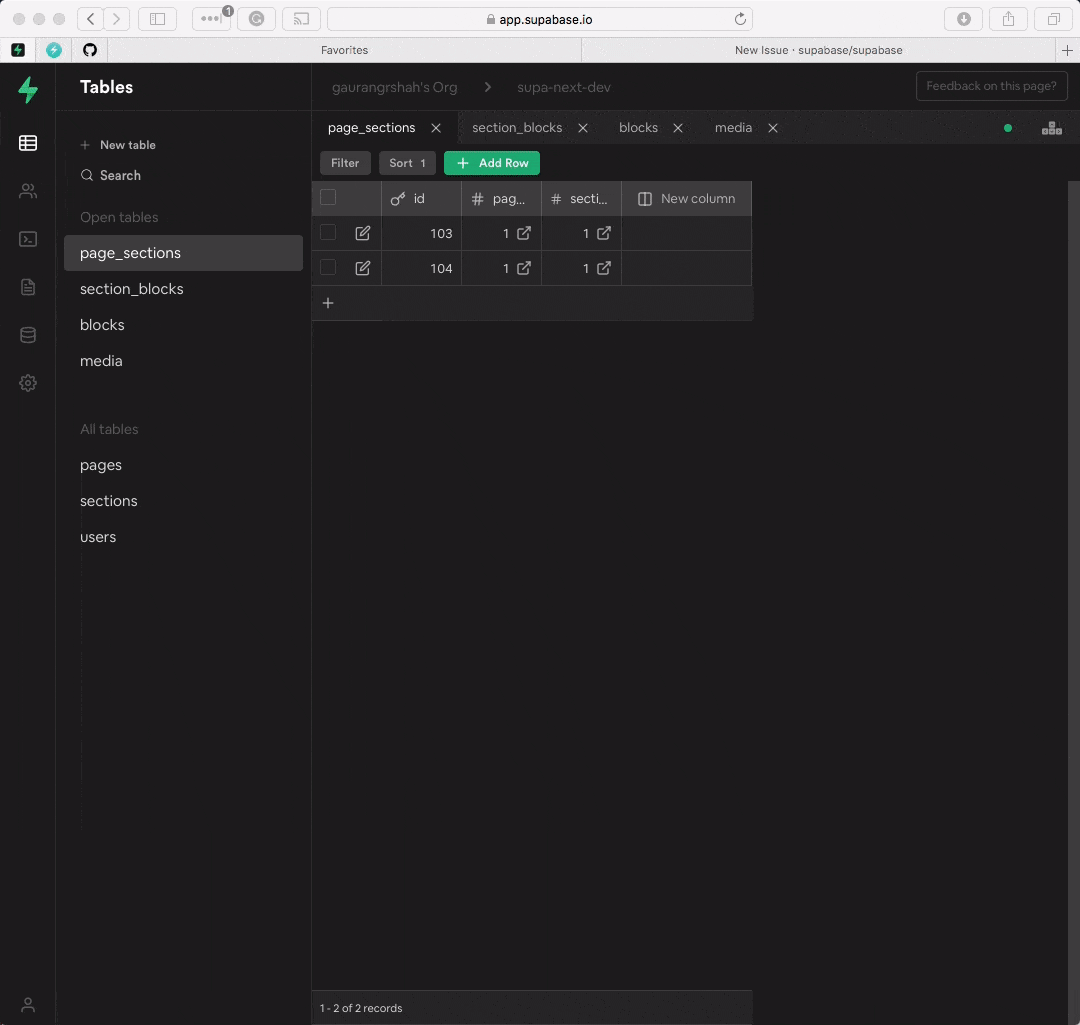Click the Supabase logo at the top

point(27,90)
